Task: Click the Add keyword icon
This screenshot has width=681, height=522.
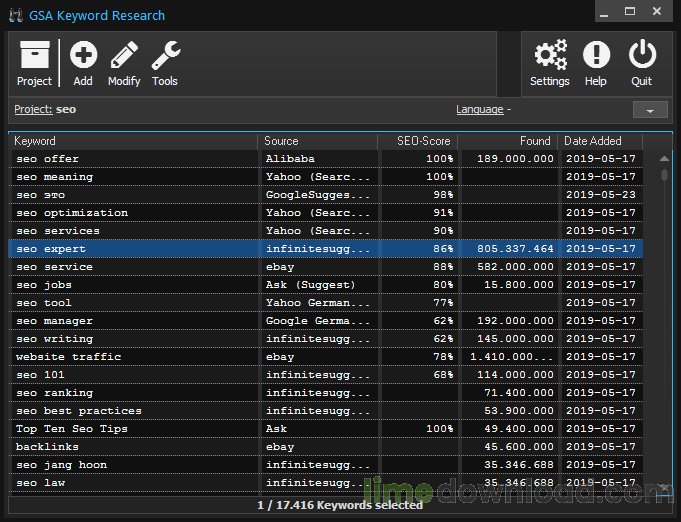Action: tap(83, 63)
